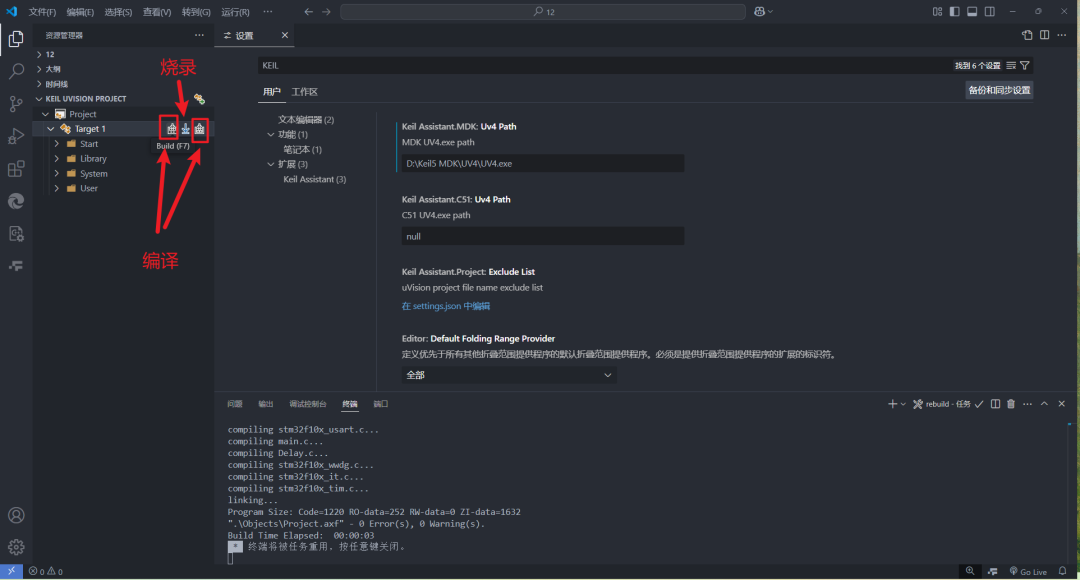Viewport: 1080px width, 580px height.
Task: Go back with the left arrow
Action: 309,12
